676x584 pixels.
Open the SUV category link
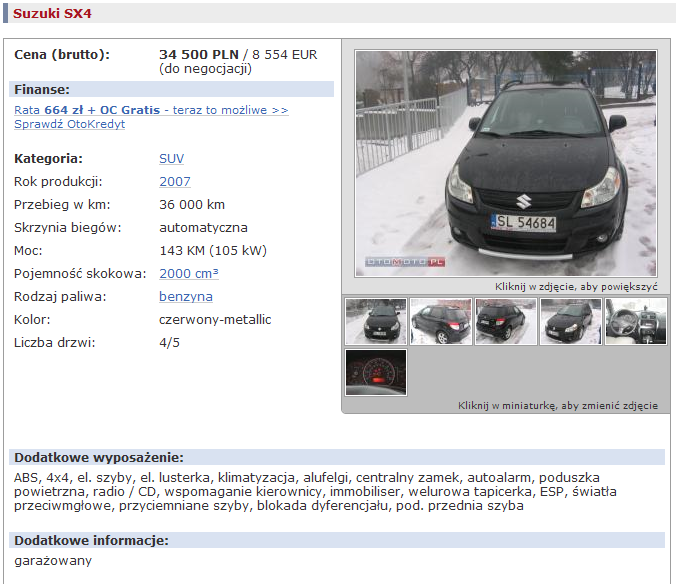[x=172, y=159]
